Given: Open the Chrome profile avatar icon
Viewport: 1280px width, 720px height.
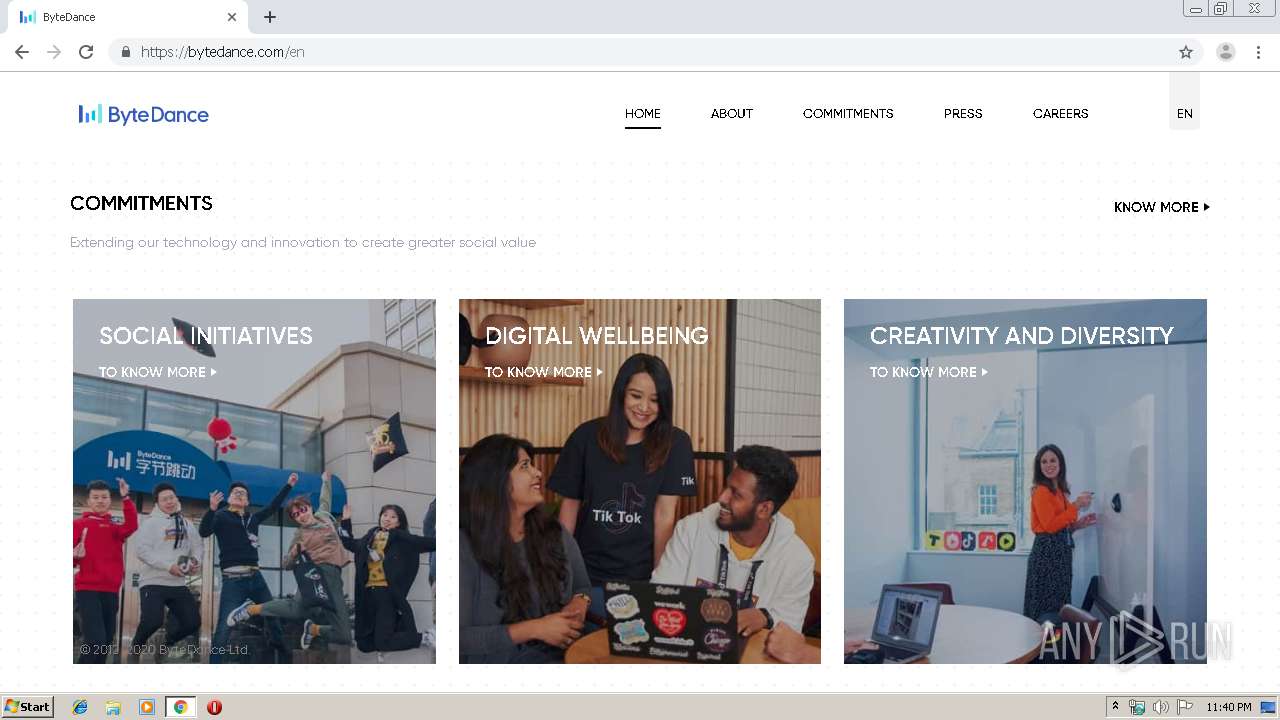Looking at the screenshot, I should 1226,52.
